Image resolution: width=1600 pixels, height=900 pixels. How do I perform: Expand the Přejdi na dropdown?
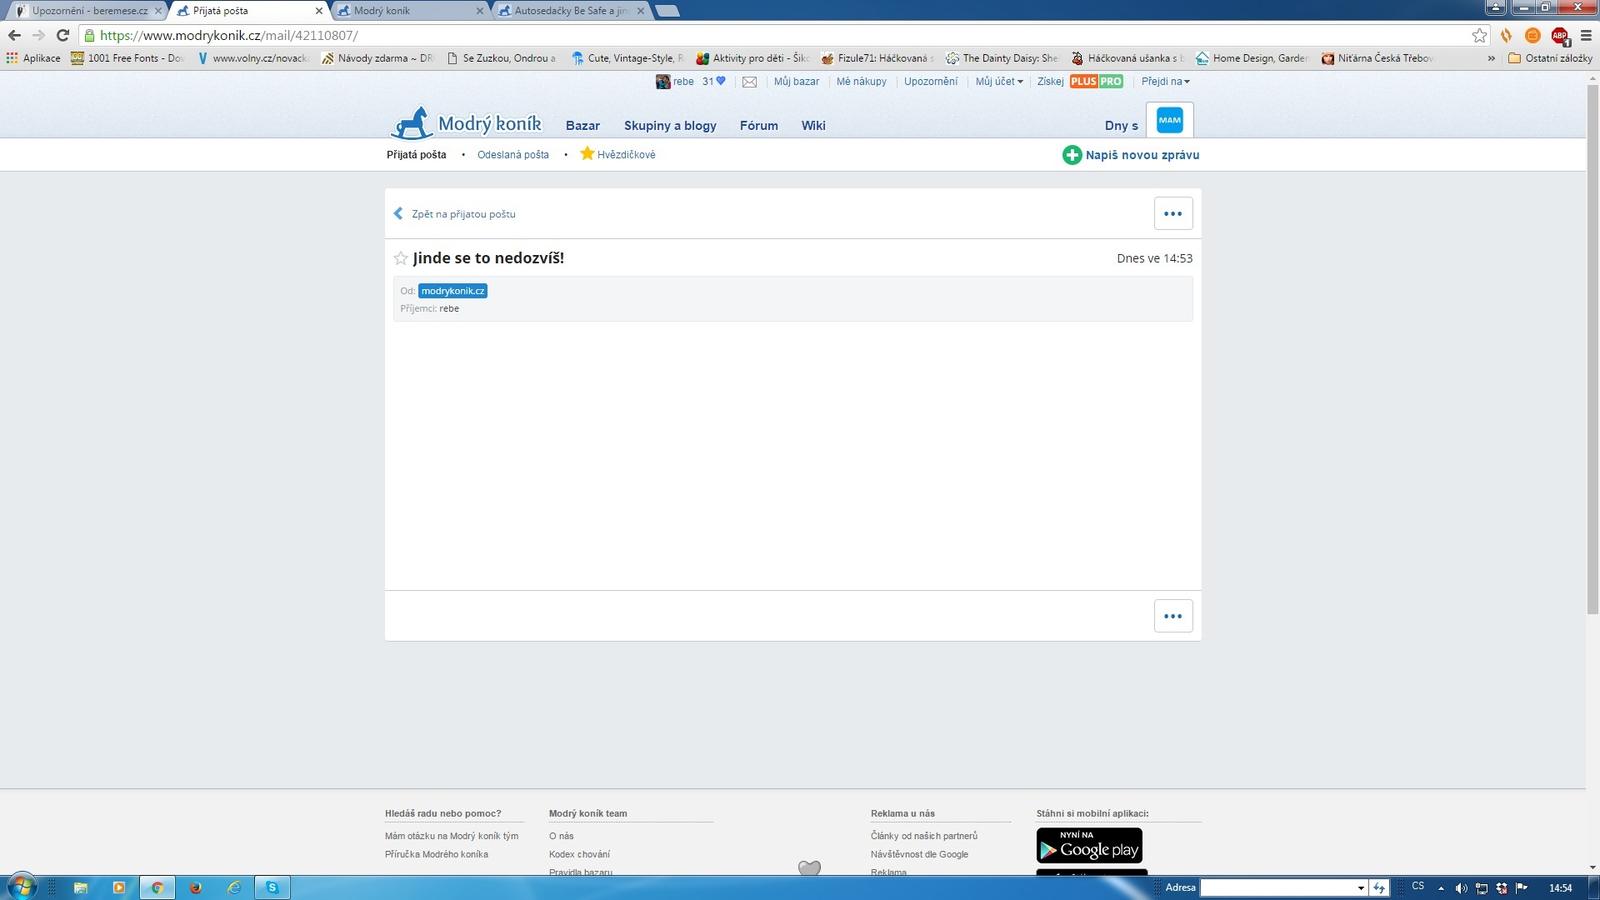tap(1165, 82)
